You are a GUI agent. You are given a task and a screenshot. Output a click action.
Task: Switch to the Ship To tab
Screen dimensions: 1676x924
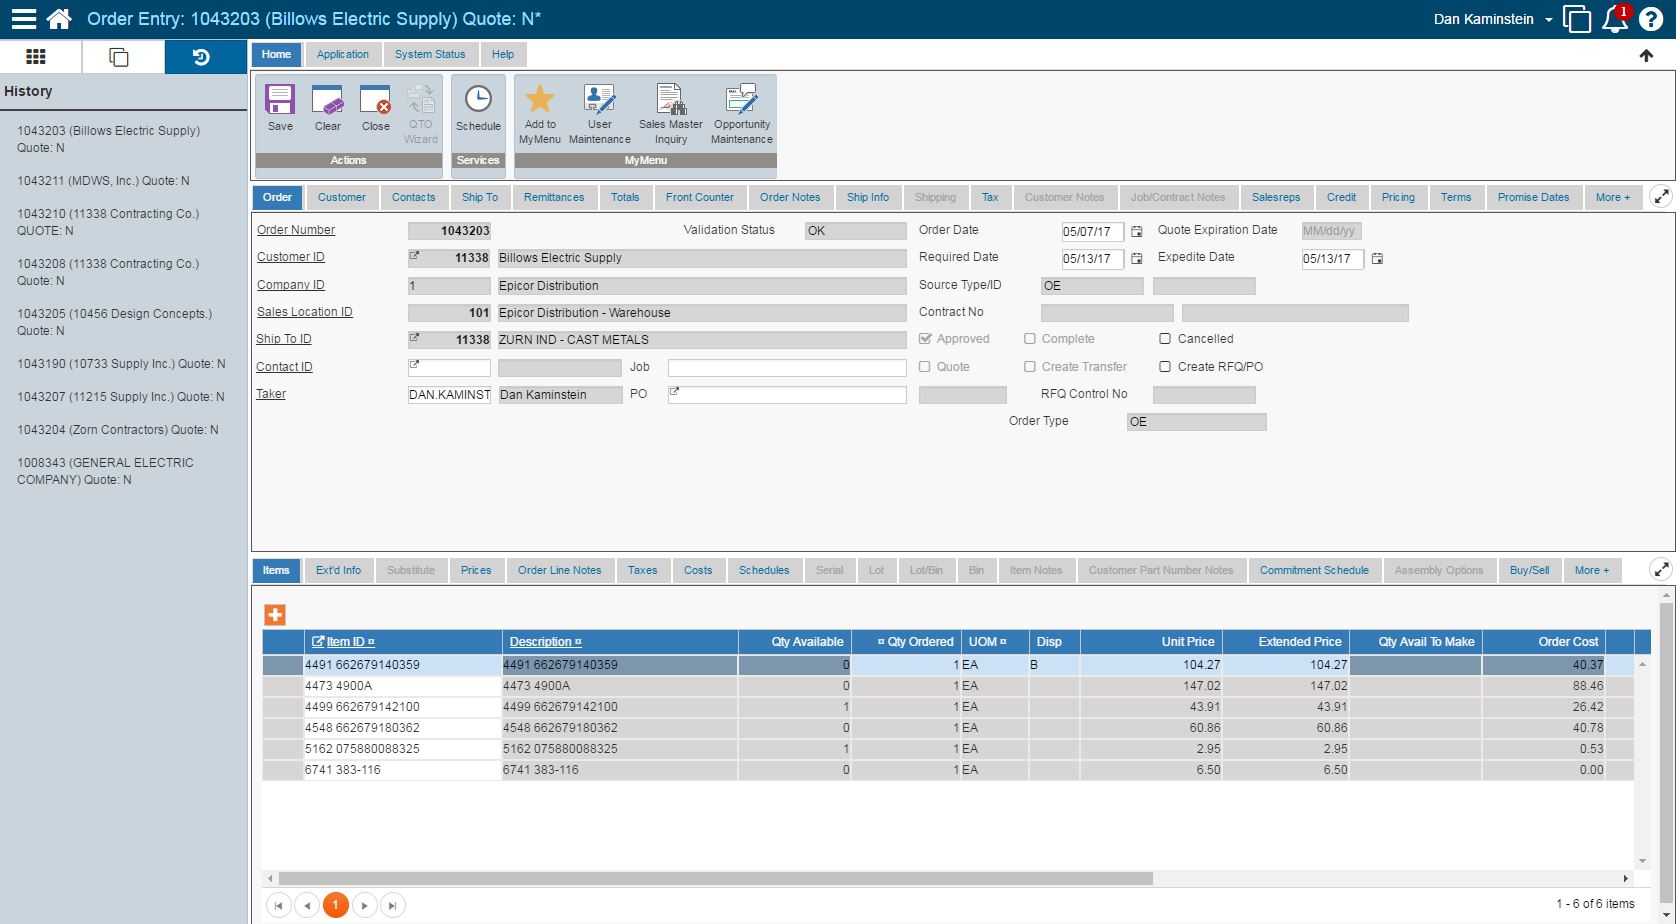(479, 197)
